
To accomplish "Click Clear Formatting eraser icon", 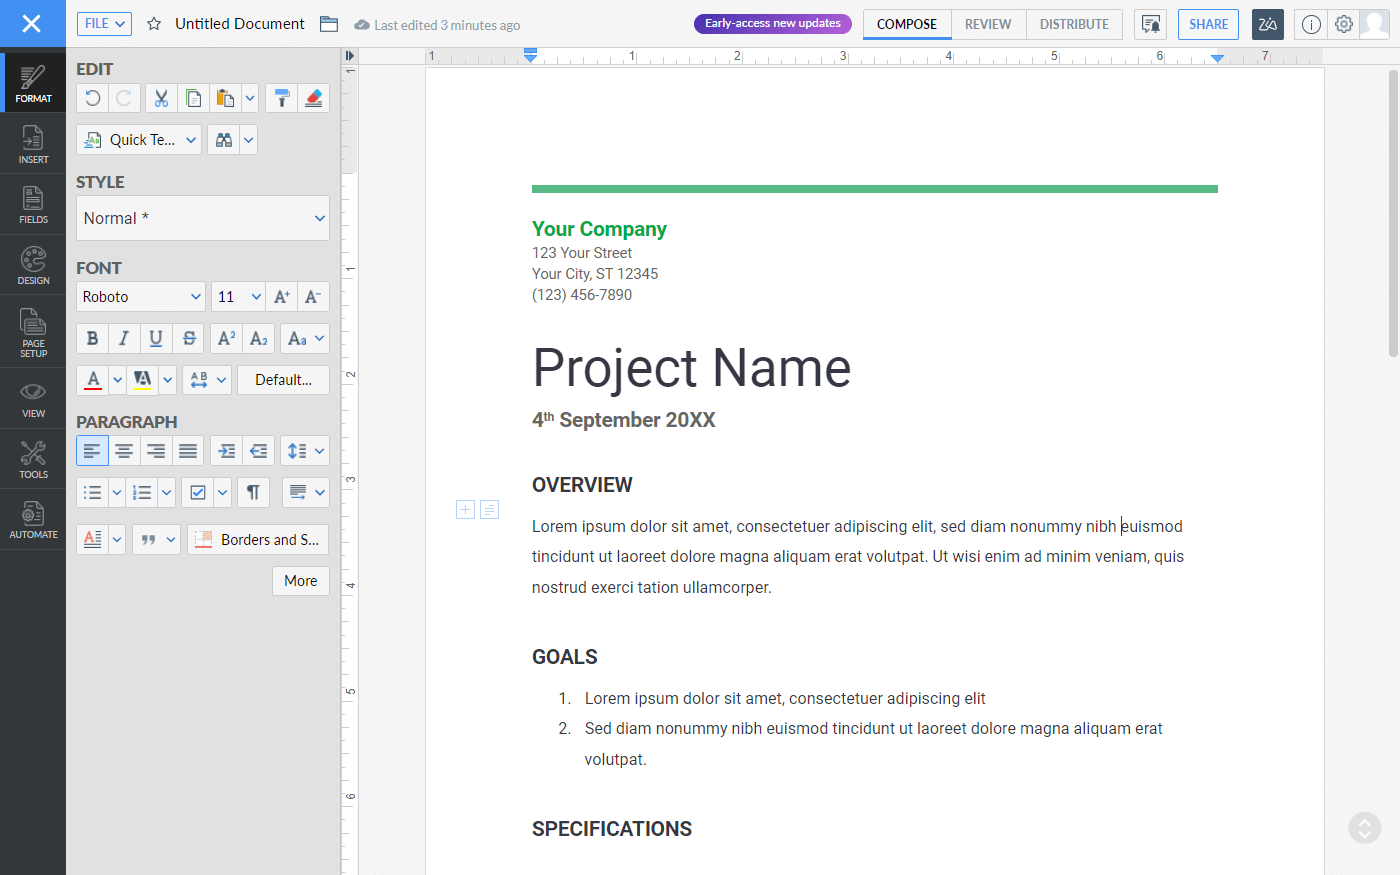I will coord(313,98).
